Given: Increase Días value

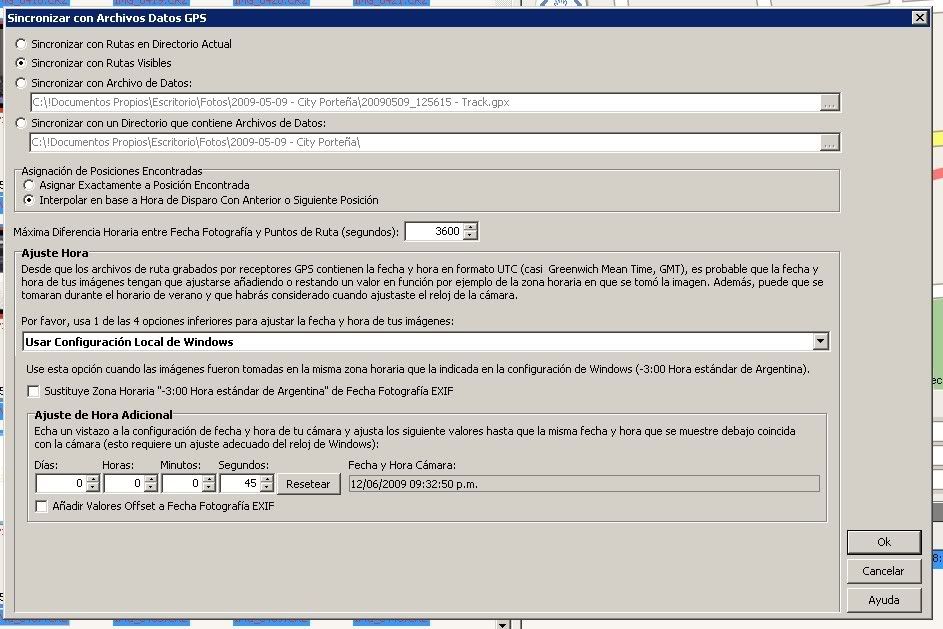Looking at the screenshot, I should pos(93,479).
